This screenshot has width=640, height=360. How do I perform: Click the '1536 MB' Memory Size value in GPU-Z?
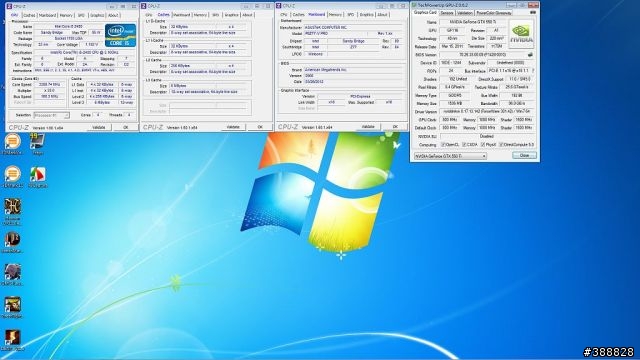pos(454,104)
